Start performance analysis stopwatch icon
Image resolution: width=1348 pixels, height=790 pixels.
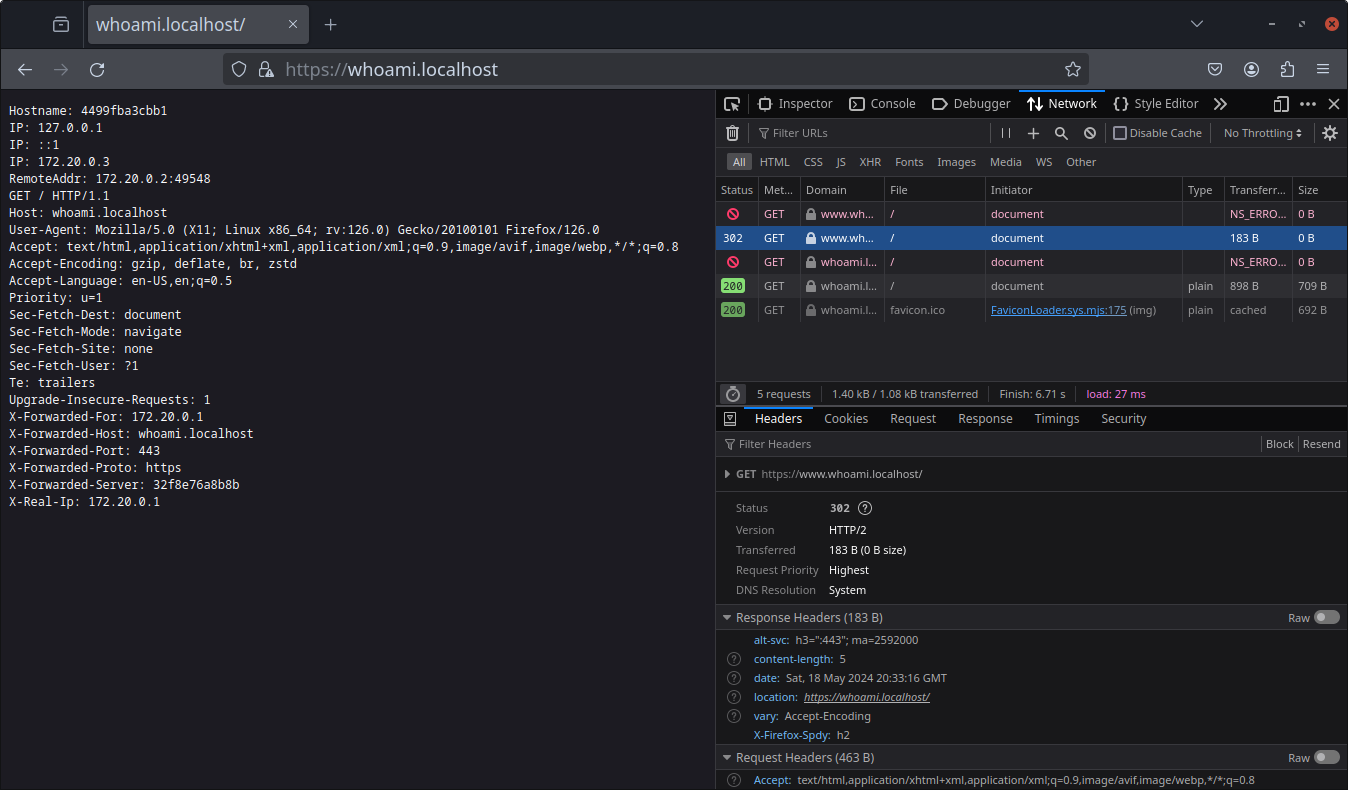click(732, 394)
